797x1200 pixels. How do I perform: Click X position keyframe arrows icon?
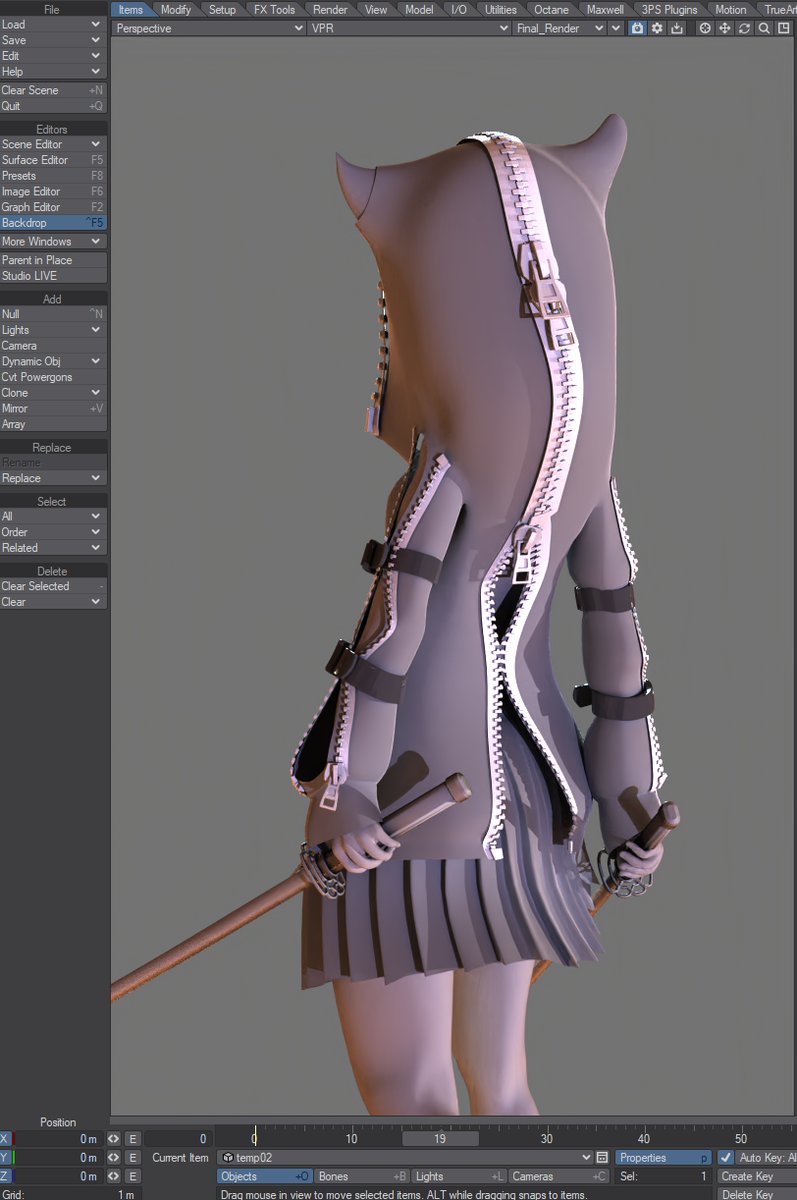[x=113, y=1139]
